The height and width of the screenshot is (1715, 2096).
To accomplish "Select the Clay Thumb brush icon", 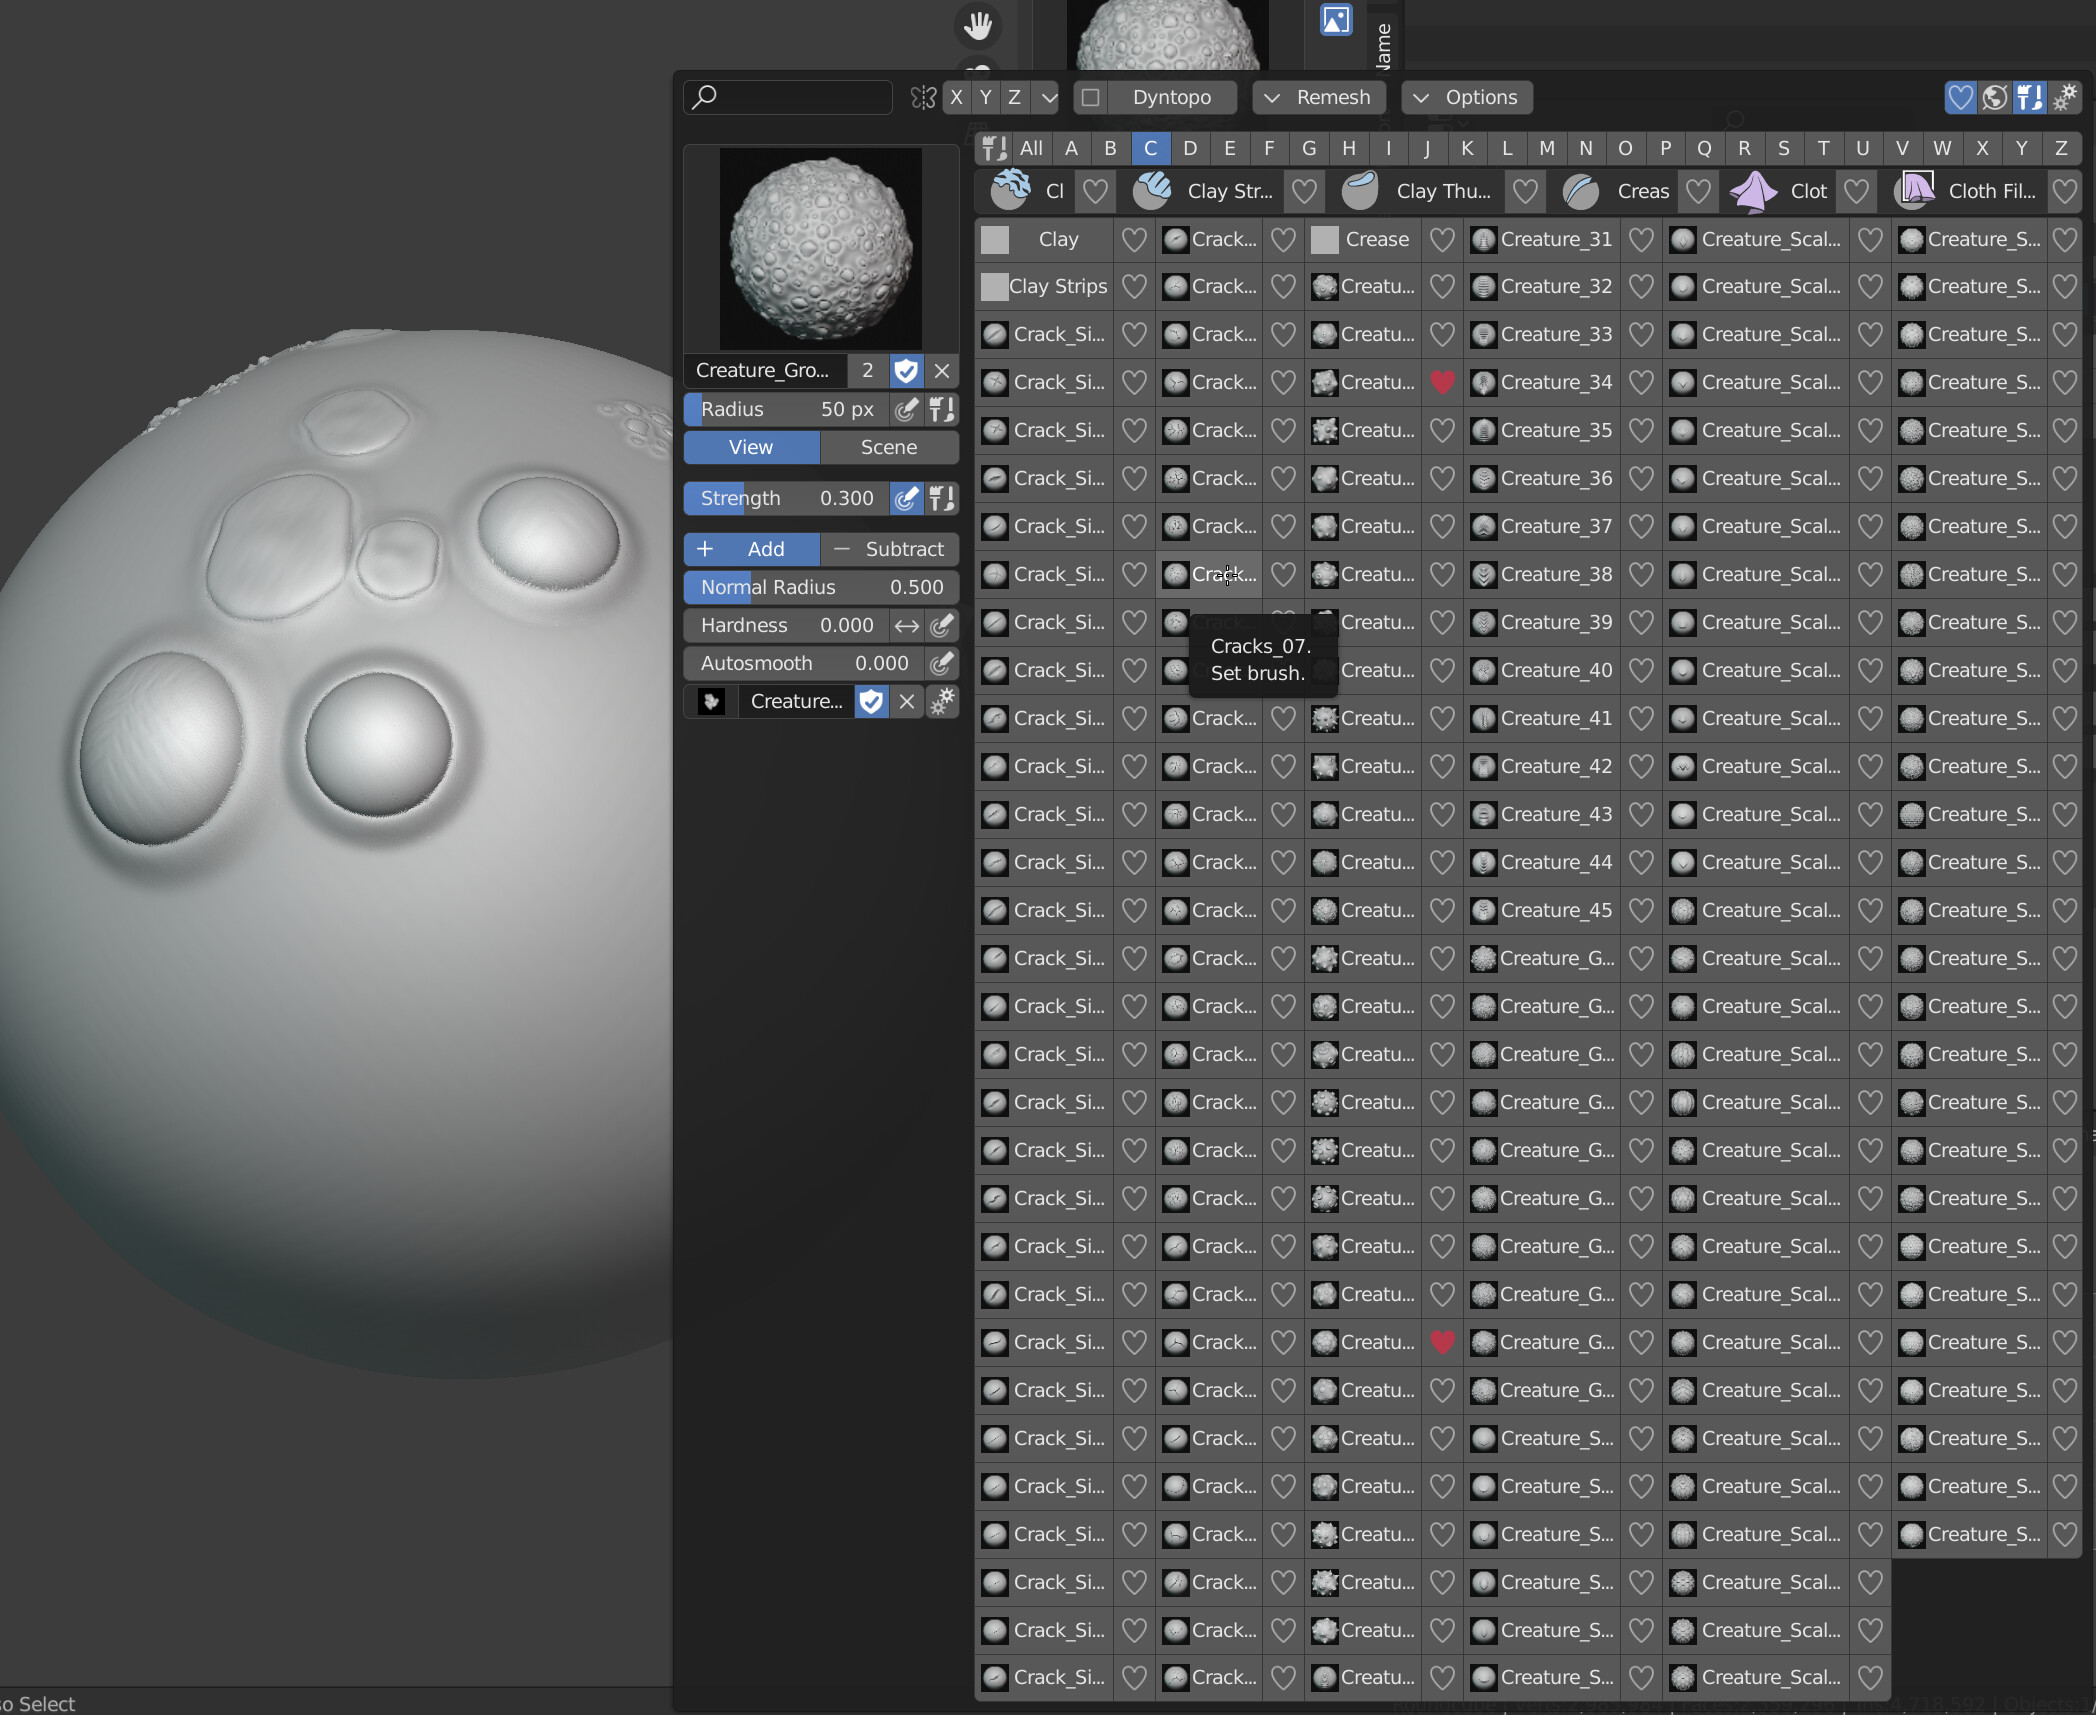I will coord(1360,190).
